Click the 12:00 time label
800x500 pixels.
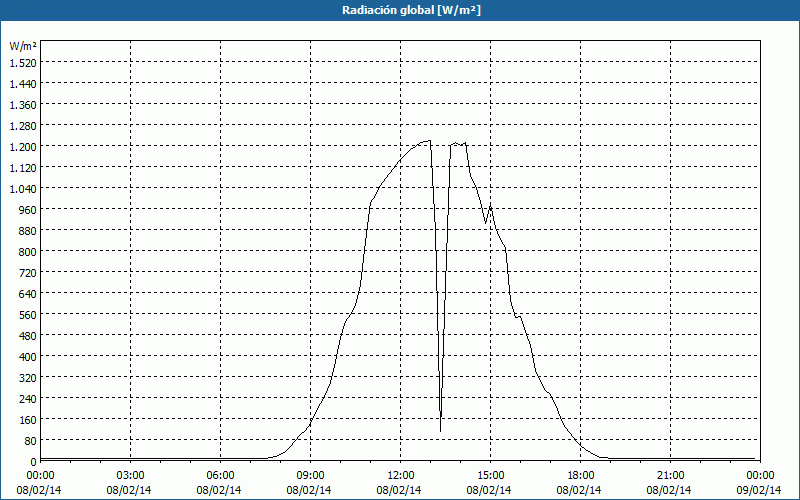tap(401, 476)
